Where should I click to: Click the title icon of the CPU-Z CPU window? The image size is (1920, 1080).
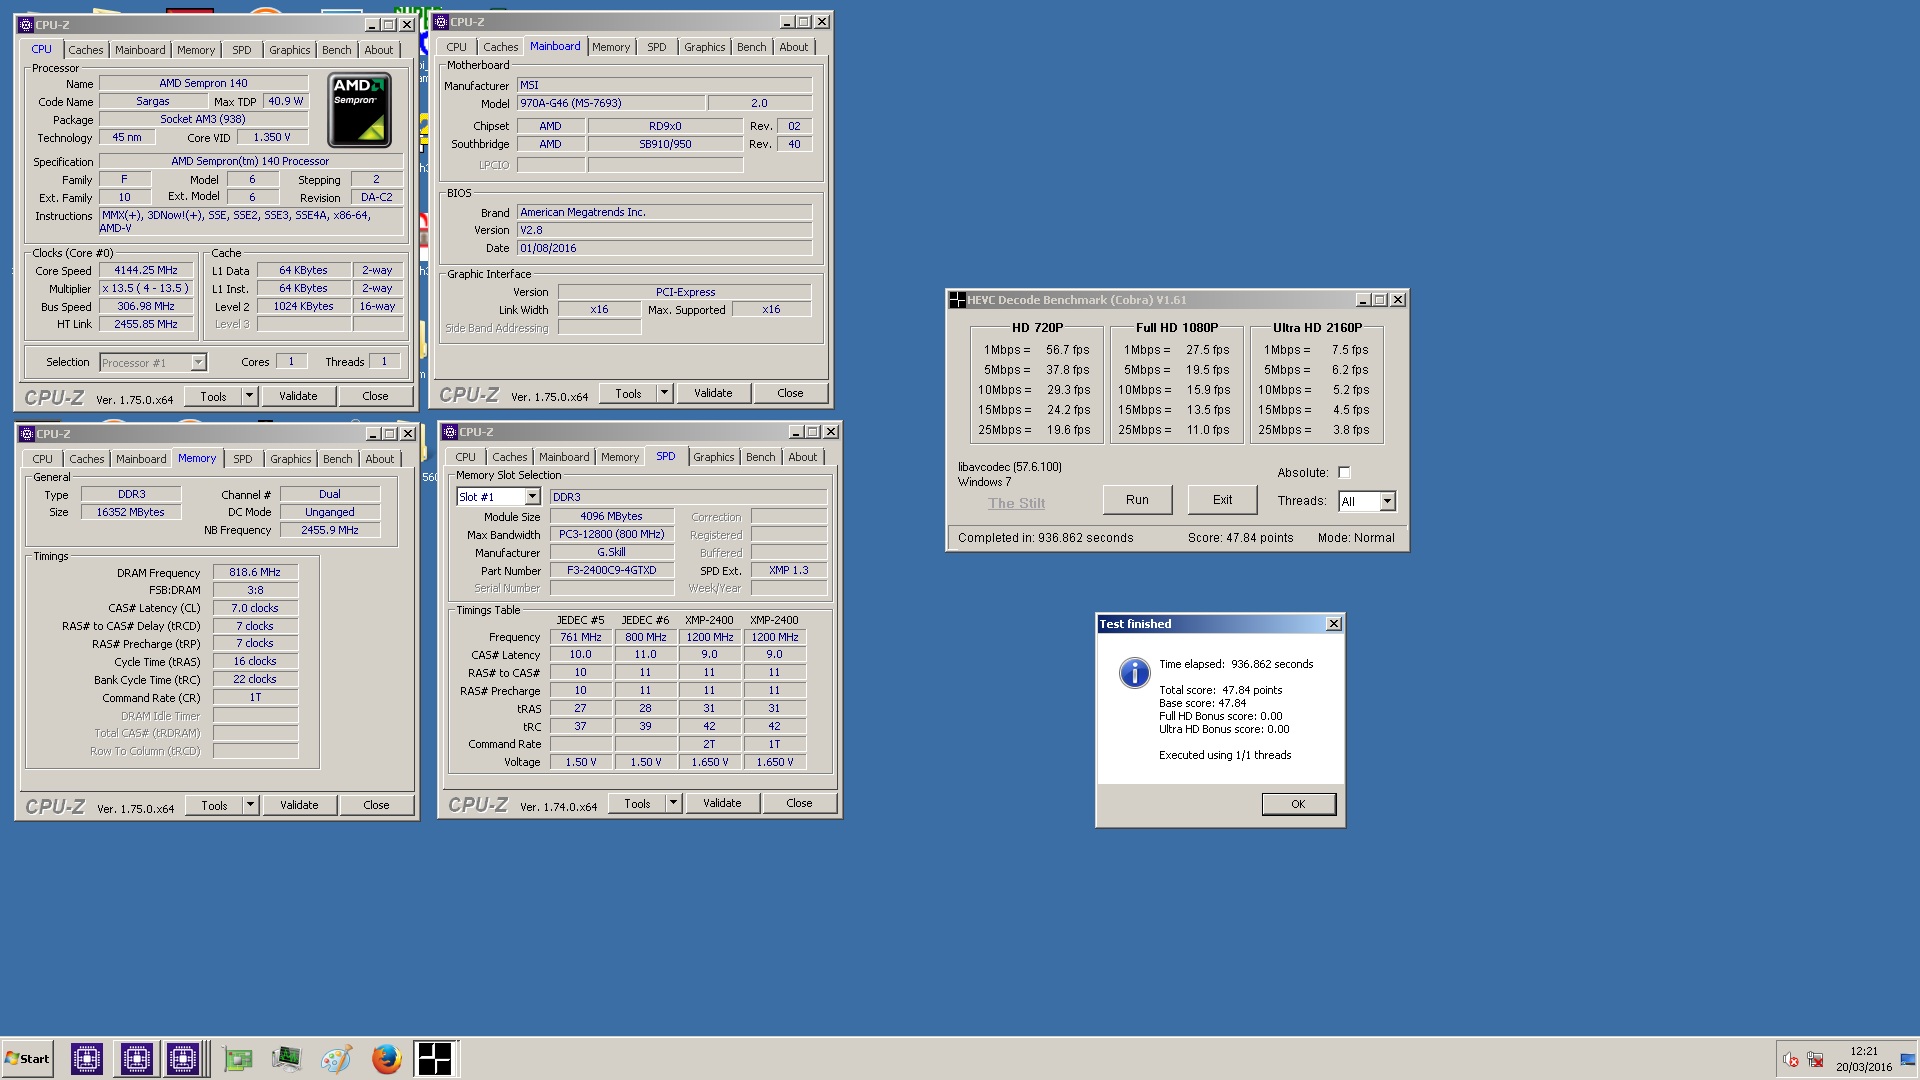(x=26, y=25)
